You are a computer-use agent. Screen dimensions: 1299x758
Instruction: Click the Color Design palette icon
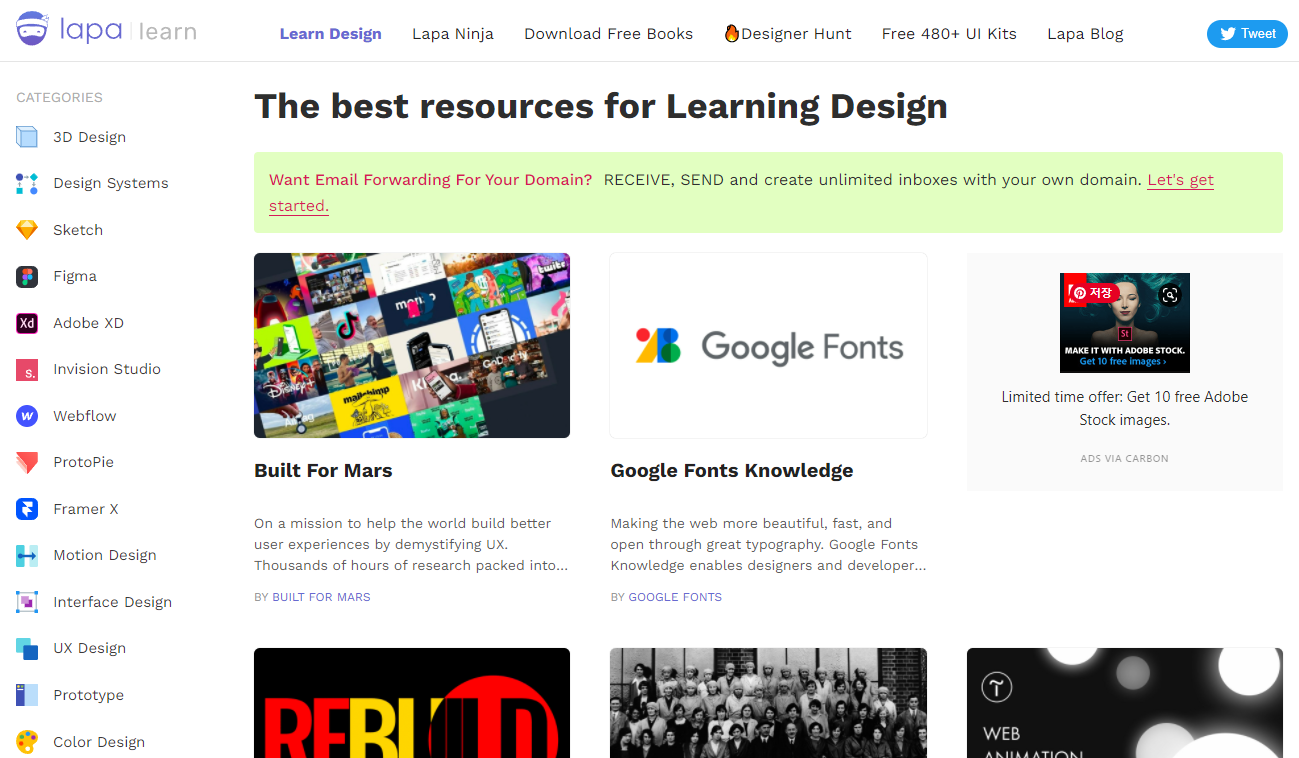27,742
